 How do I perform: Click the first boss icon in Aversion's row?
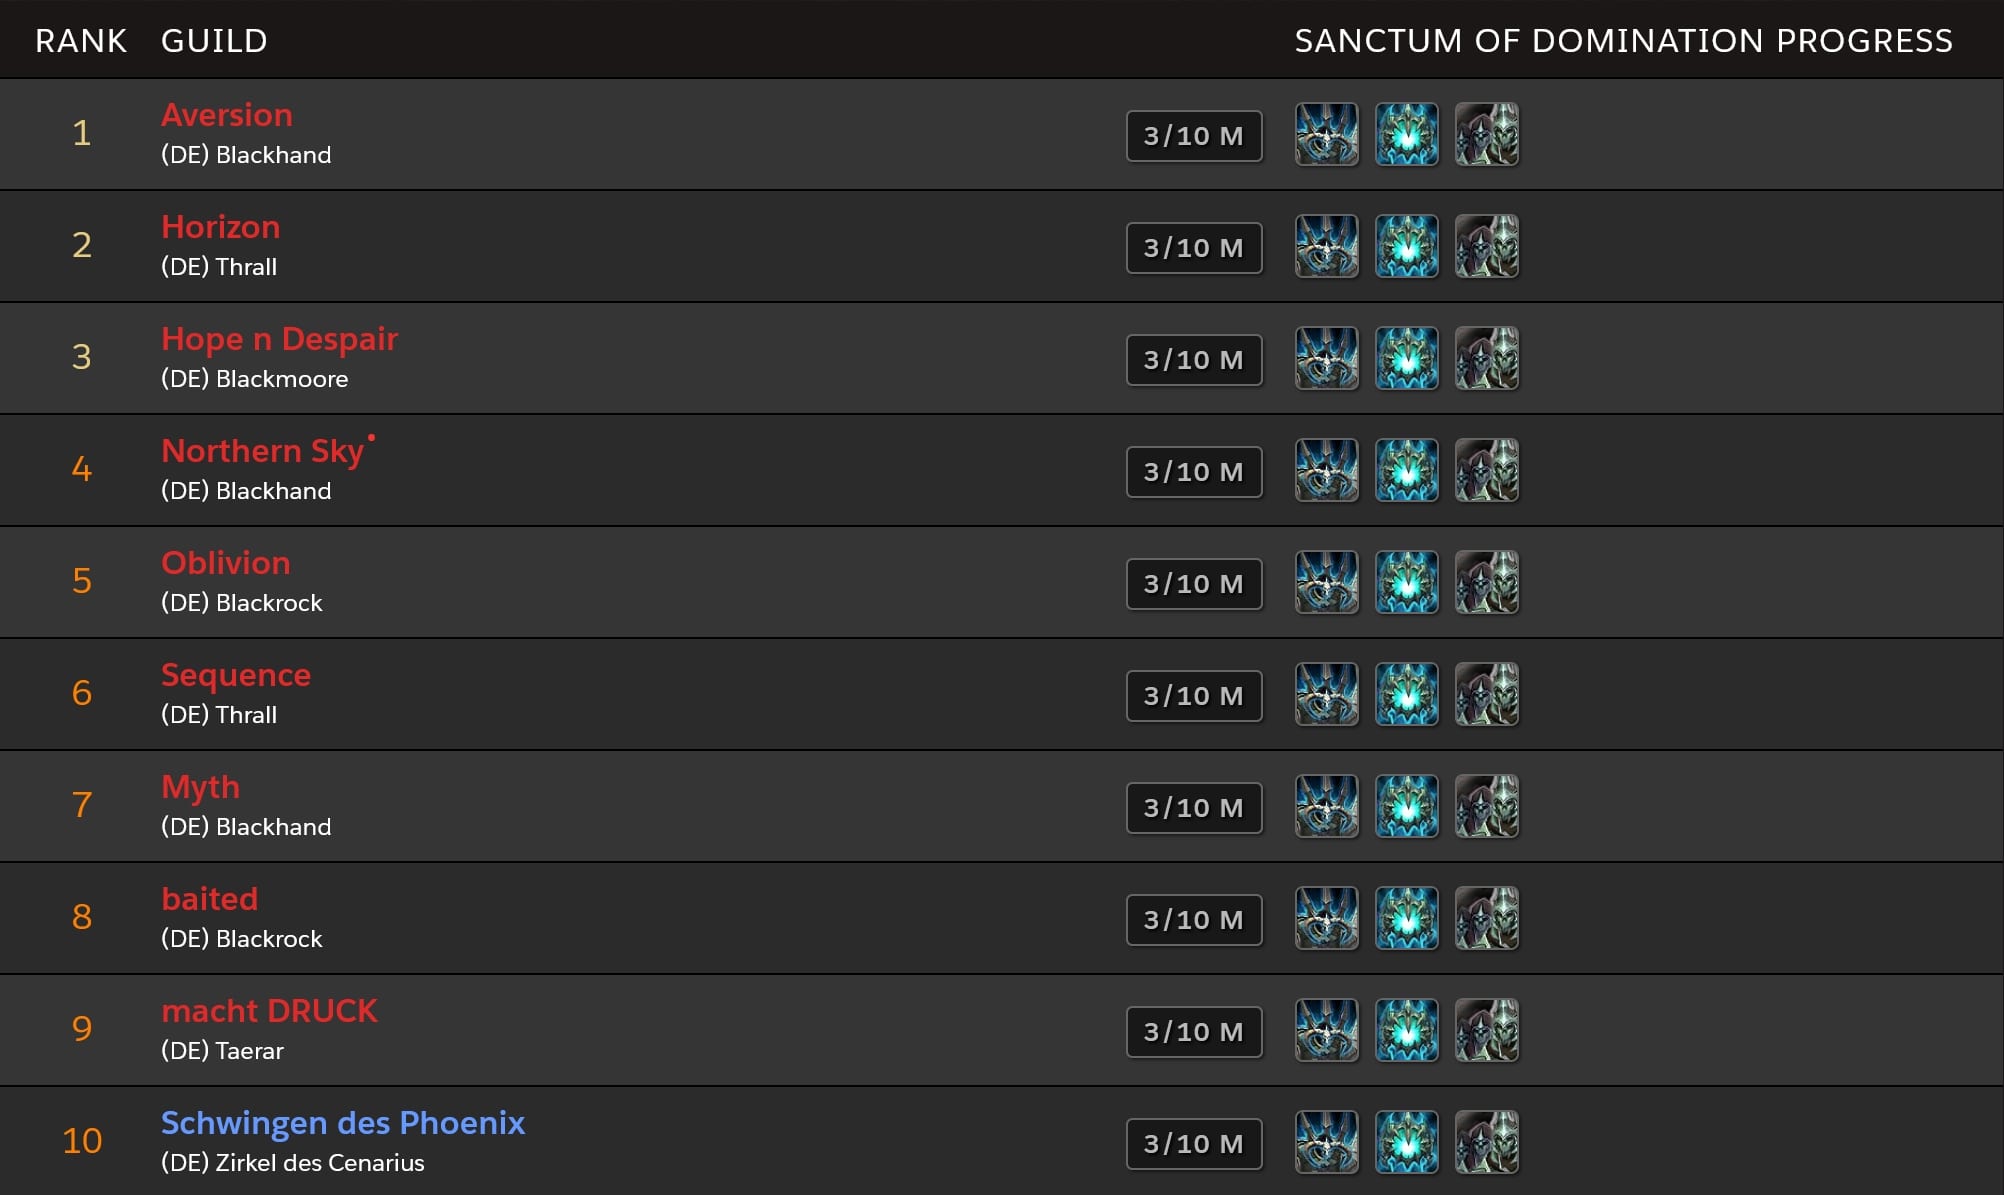1327,134
